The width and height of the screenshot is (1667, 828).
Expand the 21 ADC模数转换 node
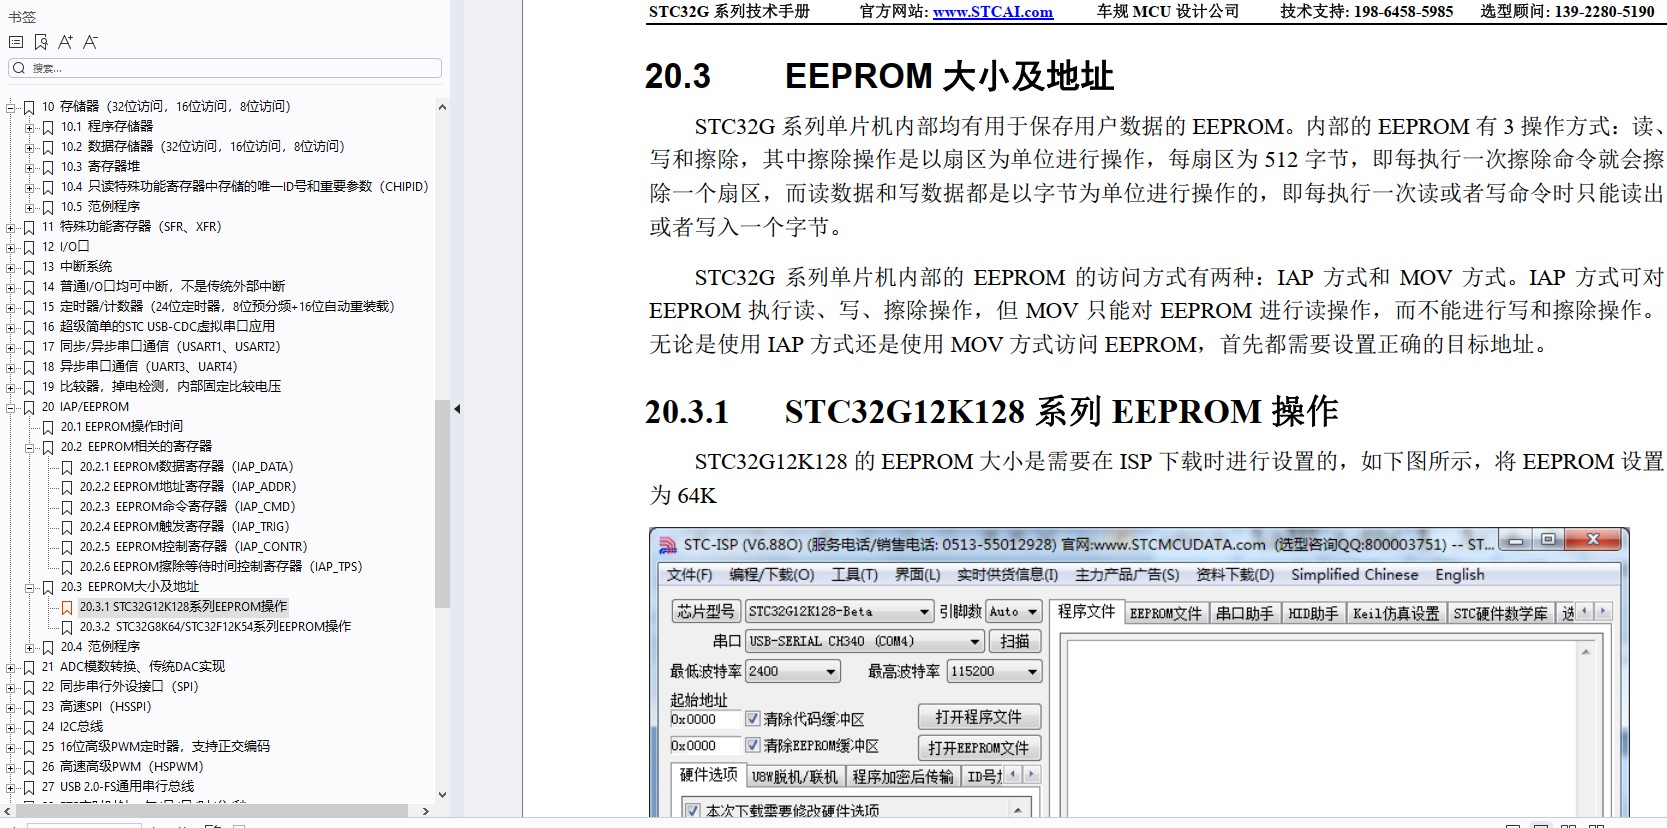click(12, 667)
